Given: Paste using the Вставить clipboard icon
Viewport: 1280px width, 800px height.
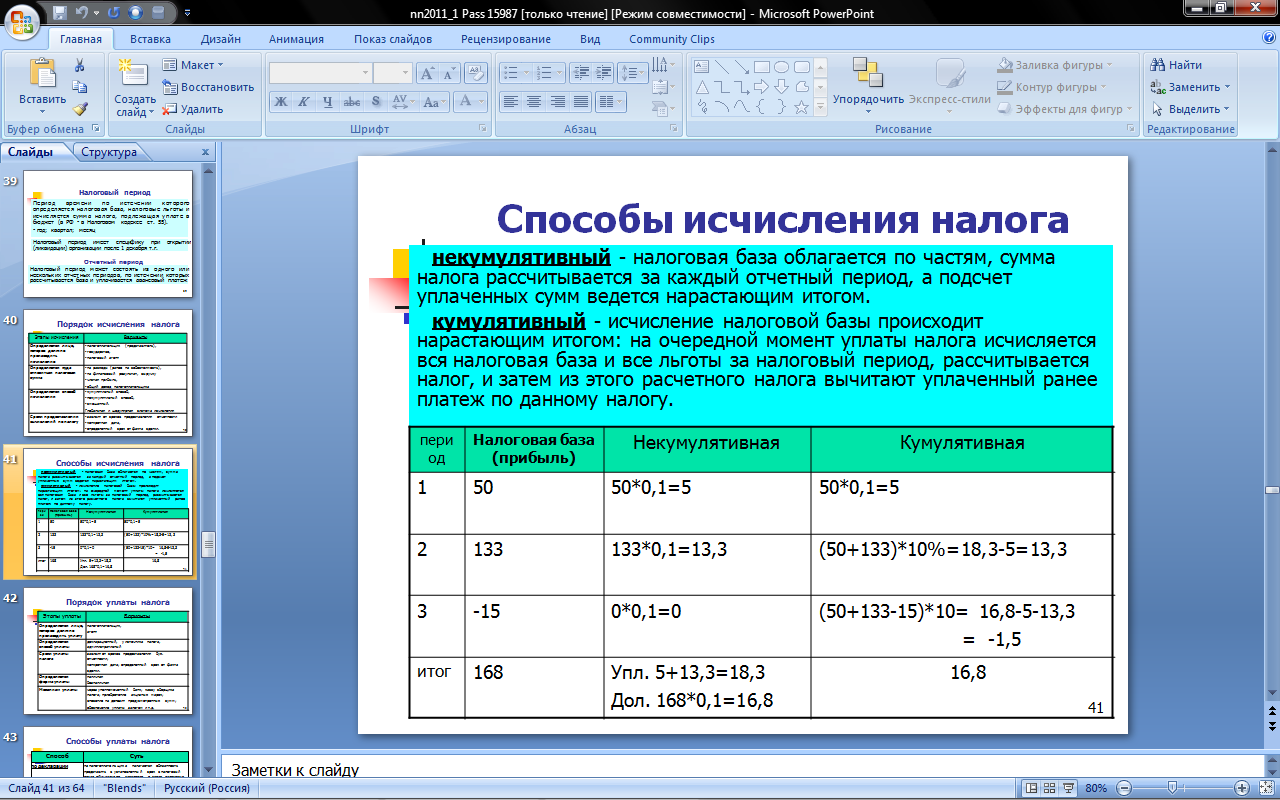Looking at the screenshot, I should (42, 74).
